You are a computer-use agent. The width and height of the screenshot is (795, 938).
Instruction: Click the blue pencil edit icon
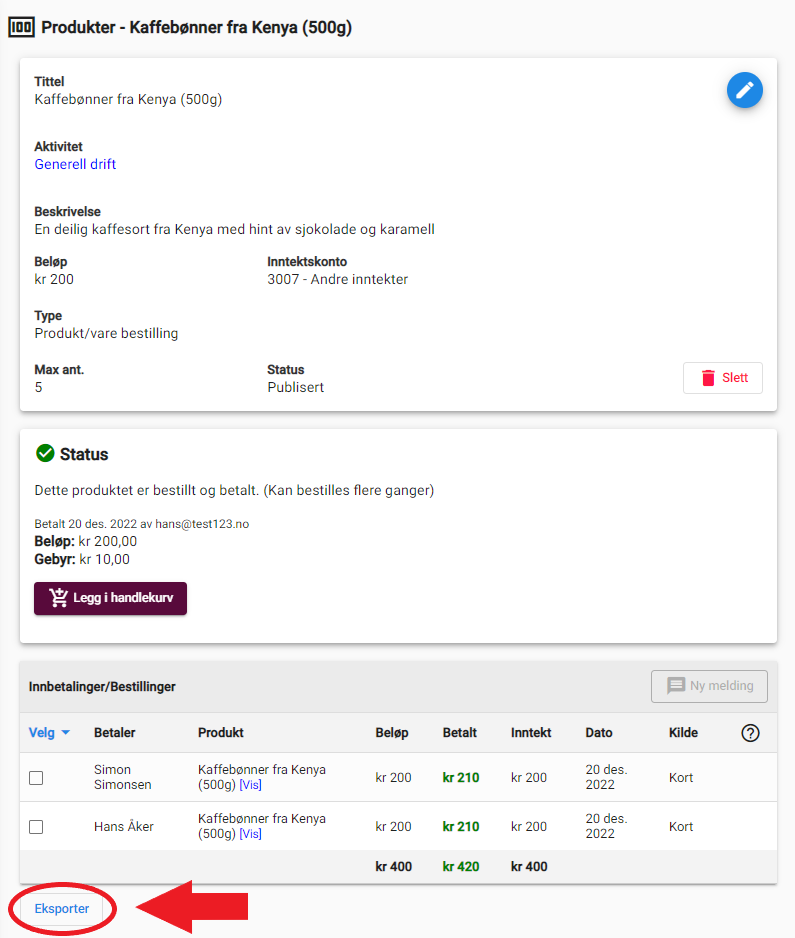click(744, 90)
